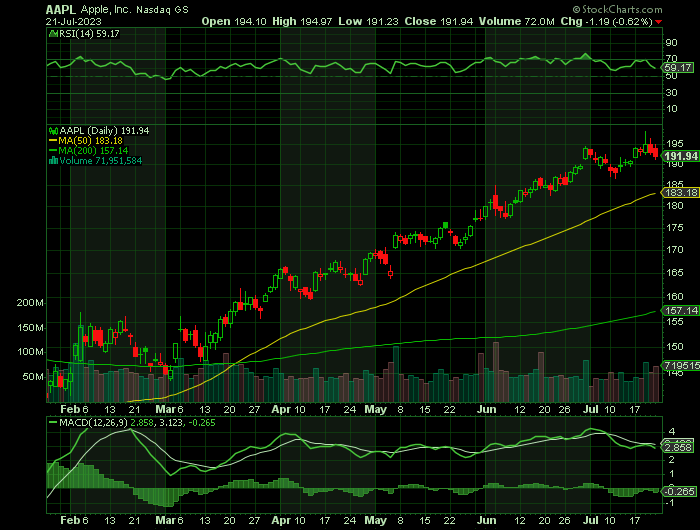
Task: Click the AAPL ticker symbol title
Action: pyautogui.click(x=61, y=9)
